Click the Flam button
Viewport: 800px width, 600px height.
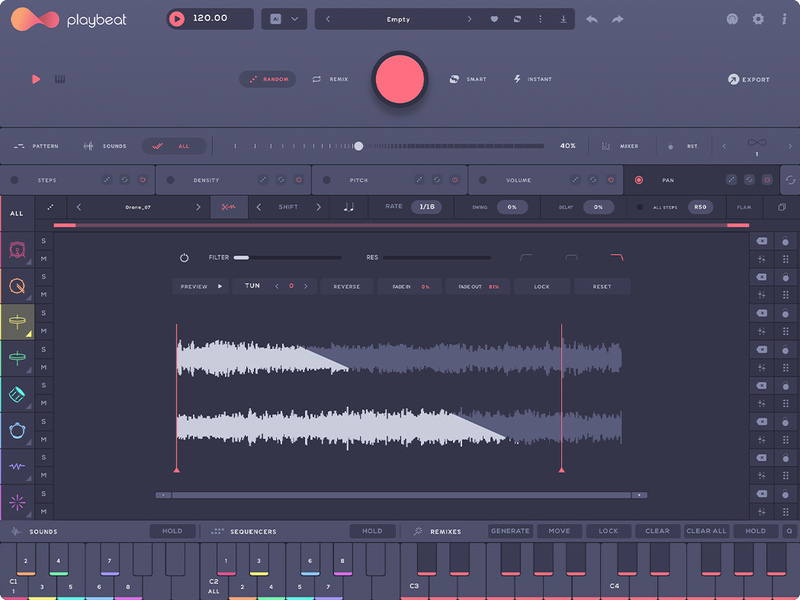pyautogui.click(x=744, y=207)
